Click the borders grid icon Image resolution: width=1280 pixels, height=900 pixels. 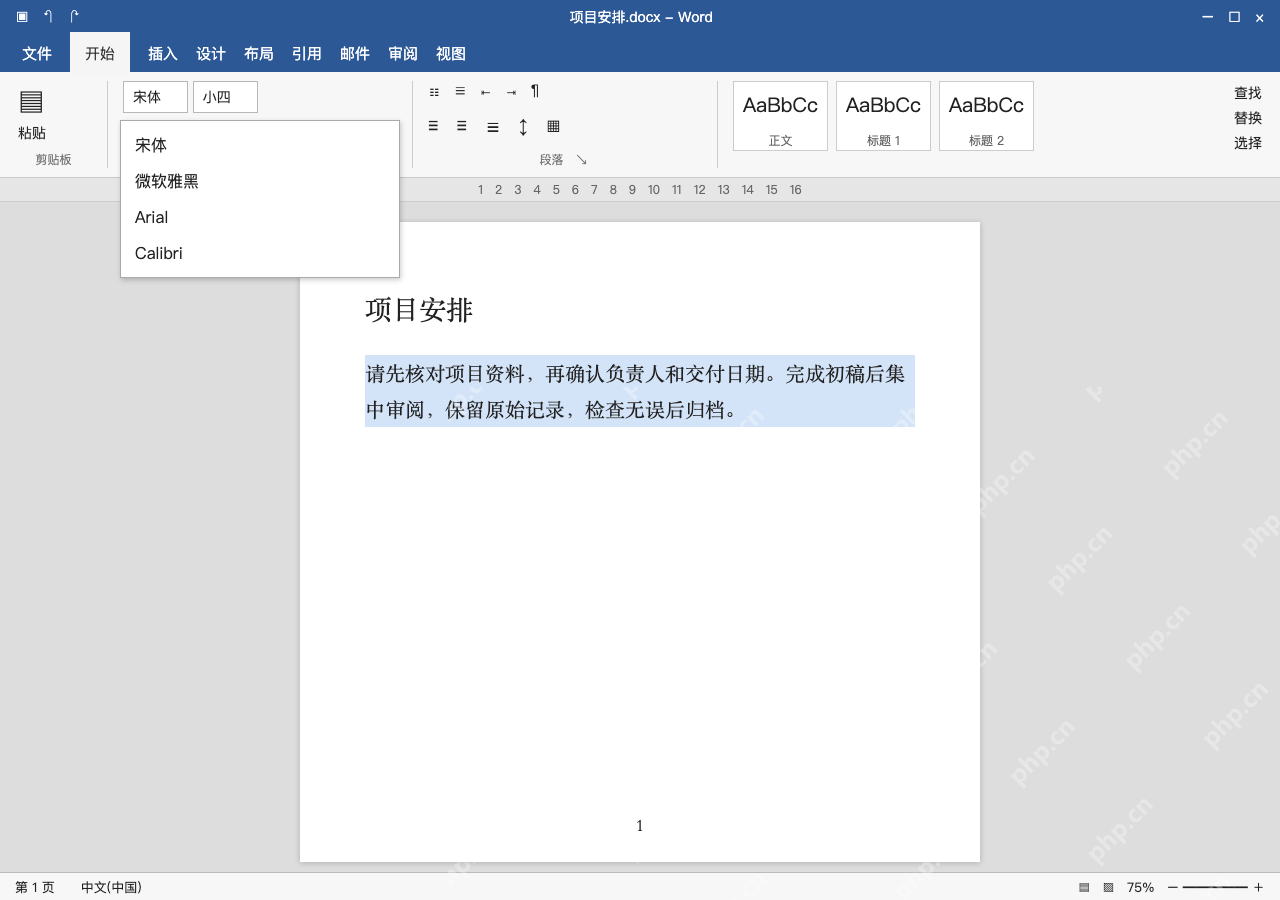pos(553,126)
